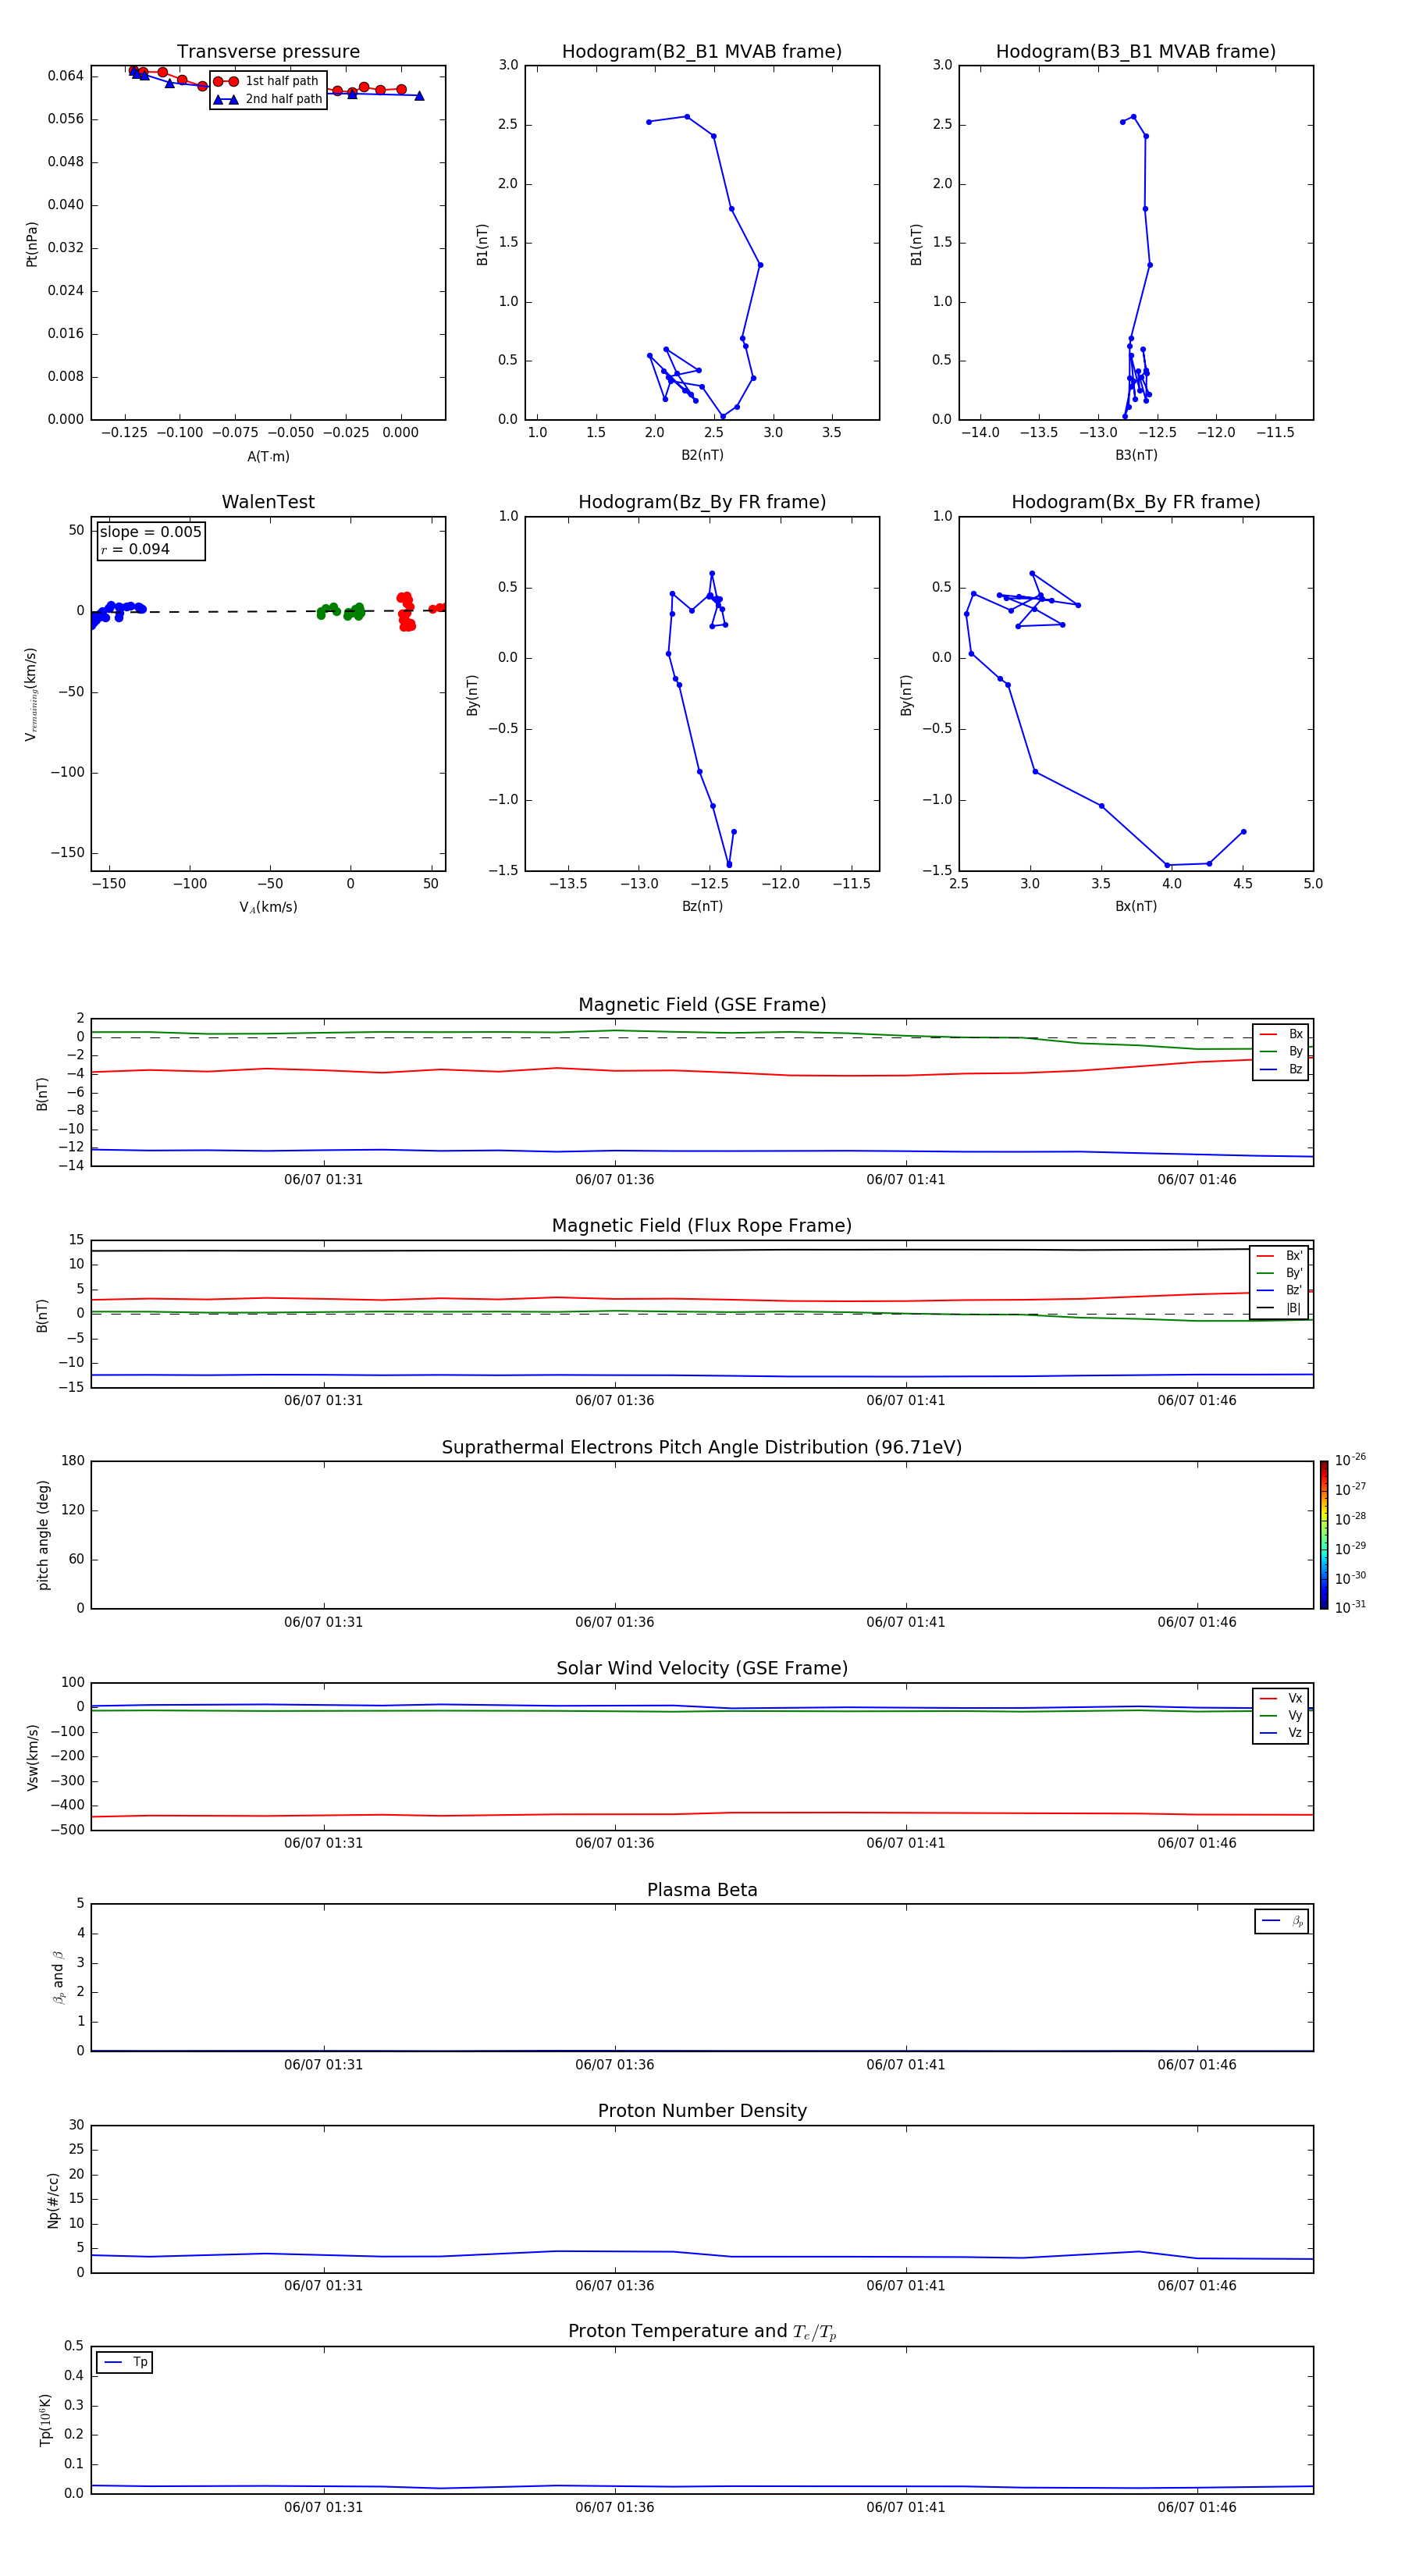This screenshot has height=2576, width=1405.
Task: Click the 'Plasma Beta' plot title
Action: coord(702,1891)
